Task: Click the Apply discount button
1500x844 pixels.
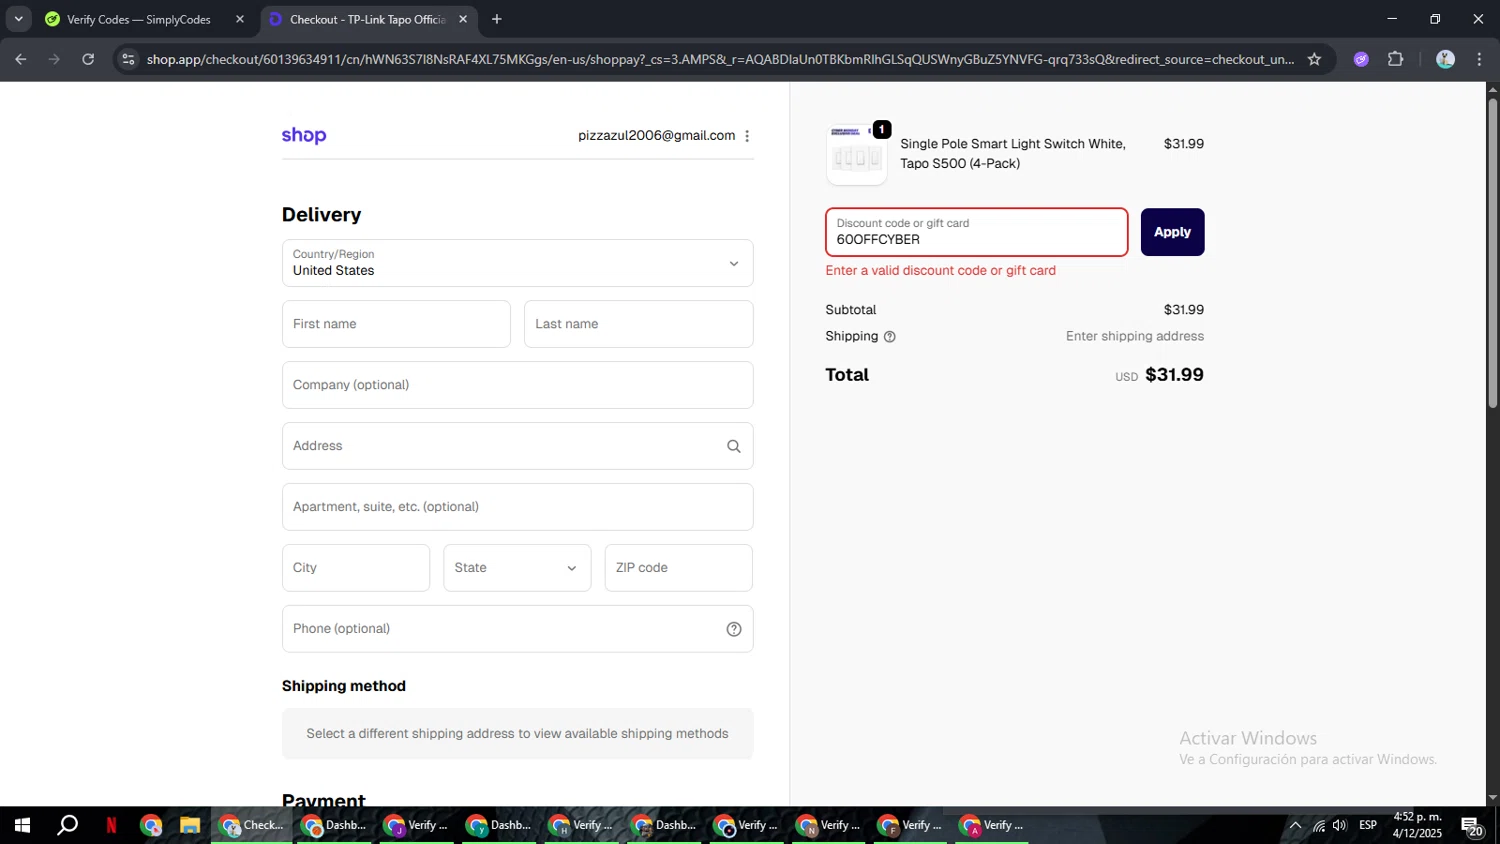Action: click(1172, 232)
